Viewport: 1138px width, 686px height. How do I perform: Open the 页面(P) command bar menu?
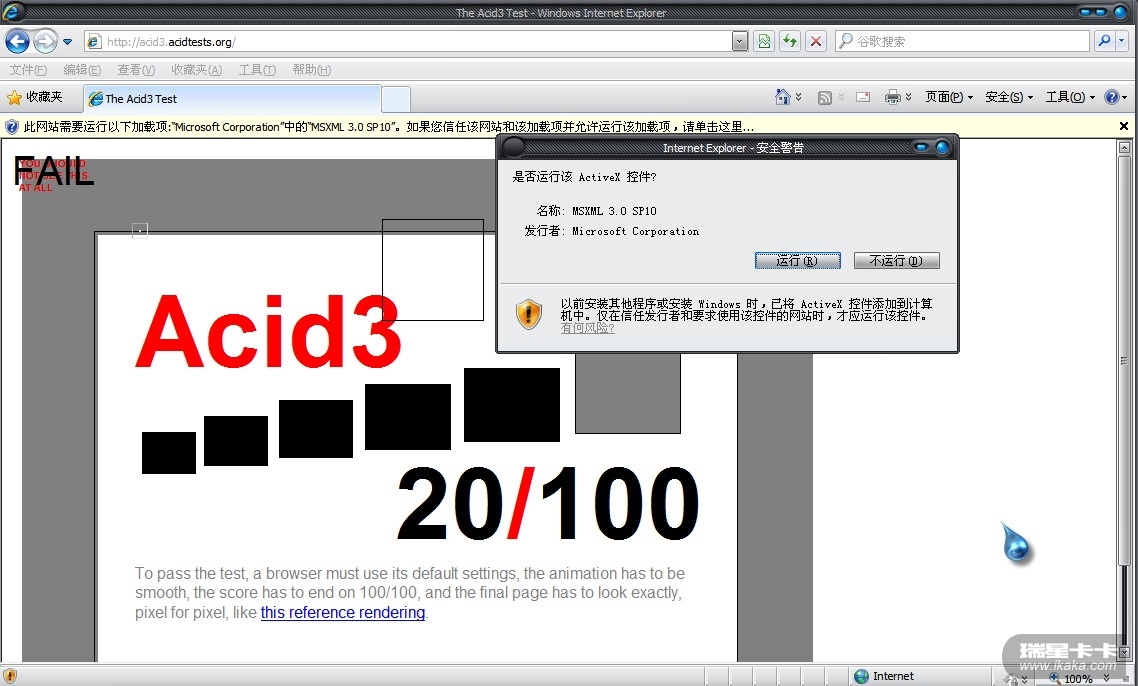(x=949, y=97)
